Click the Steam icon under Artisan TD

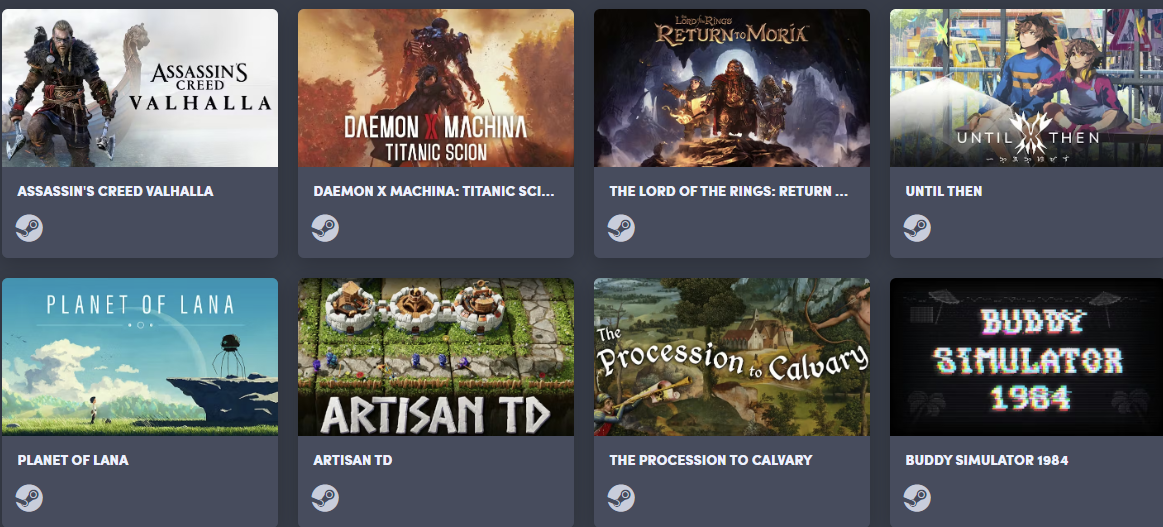(x=326, y=497)
